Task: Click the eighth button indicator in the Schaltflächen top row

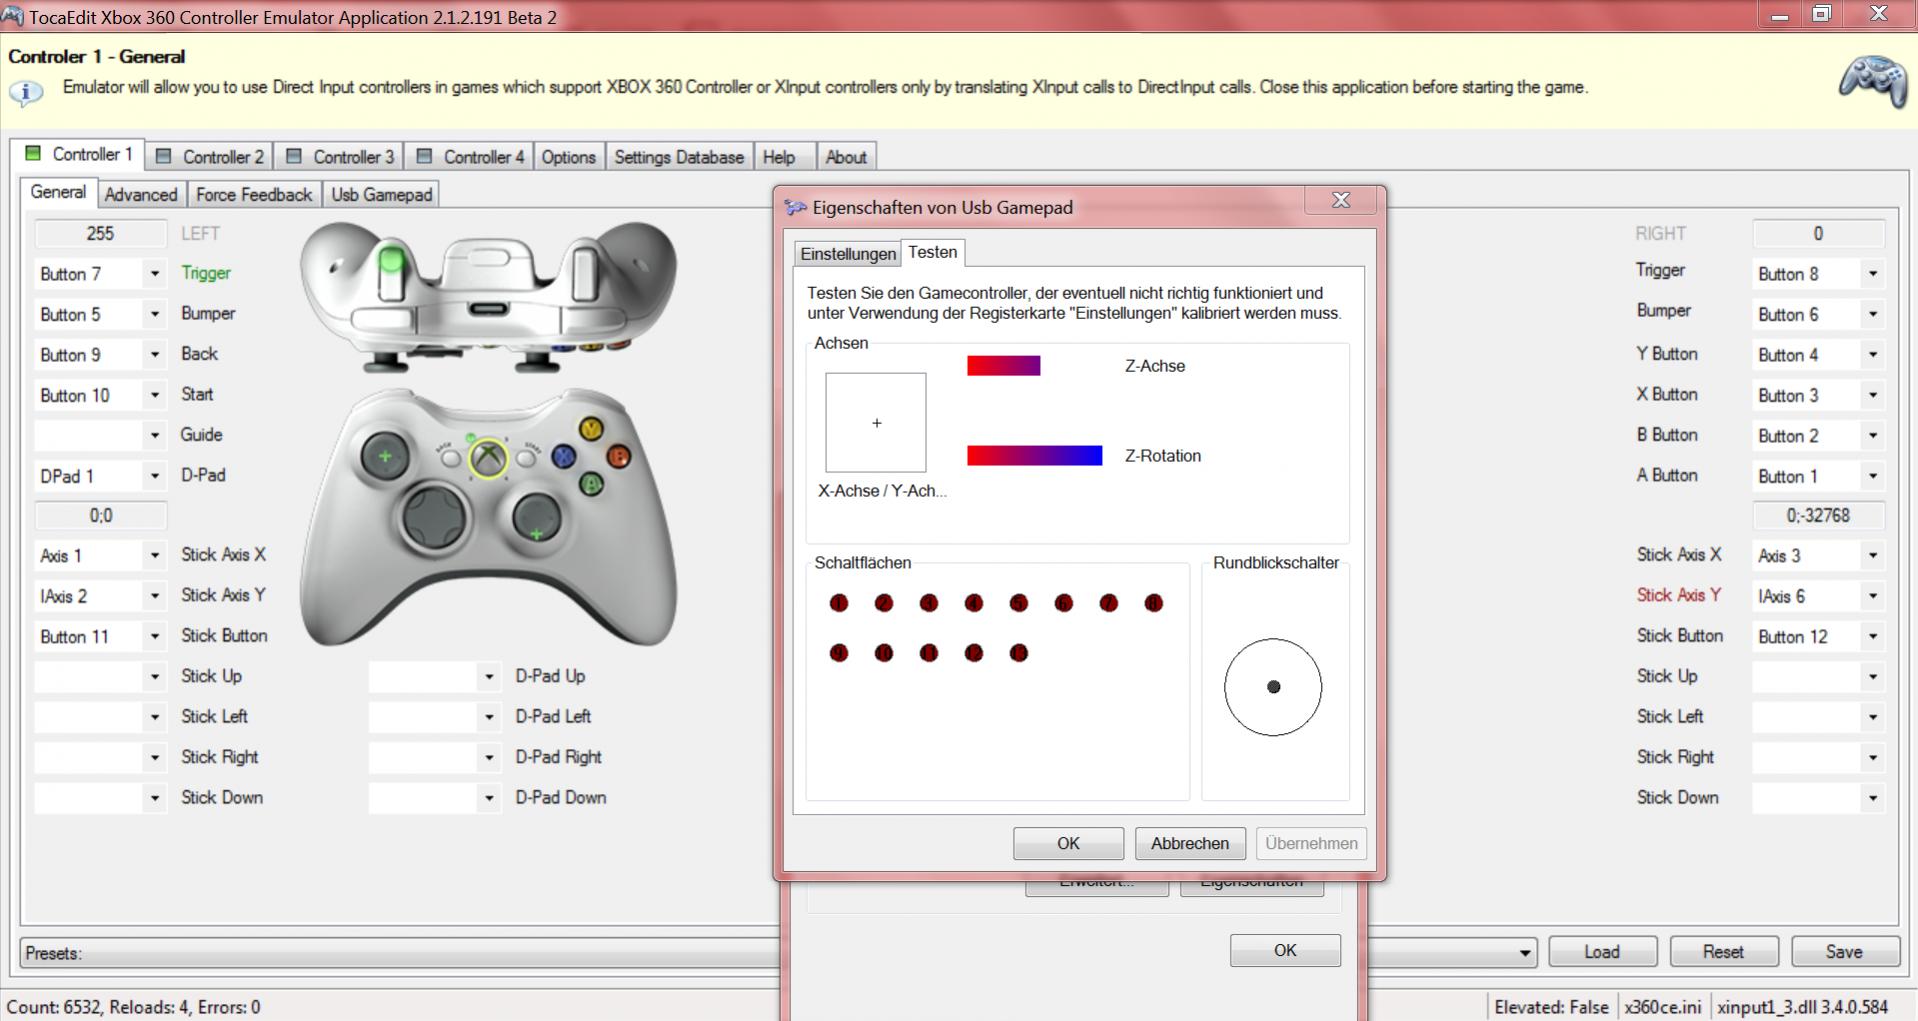Action: (1154, 603)
